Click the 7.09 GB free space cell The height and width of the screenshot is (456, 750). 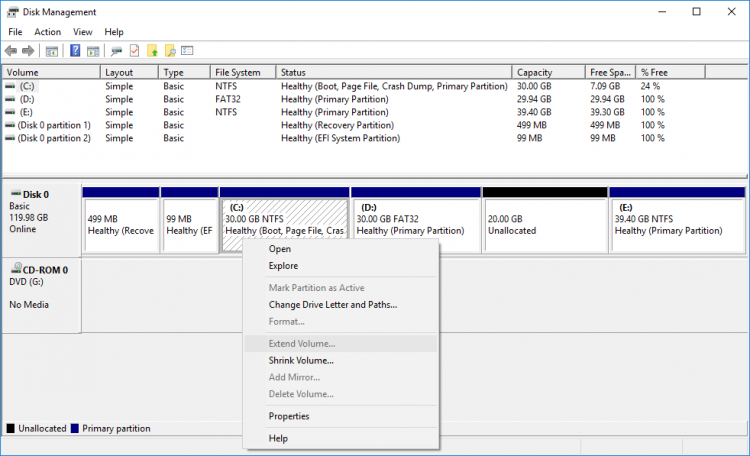point(605,86)
